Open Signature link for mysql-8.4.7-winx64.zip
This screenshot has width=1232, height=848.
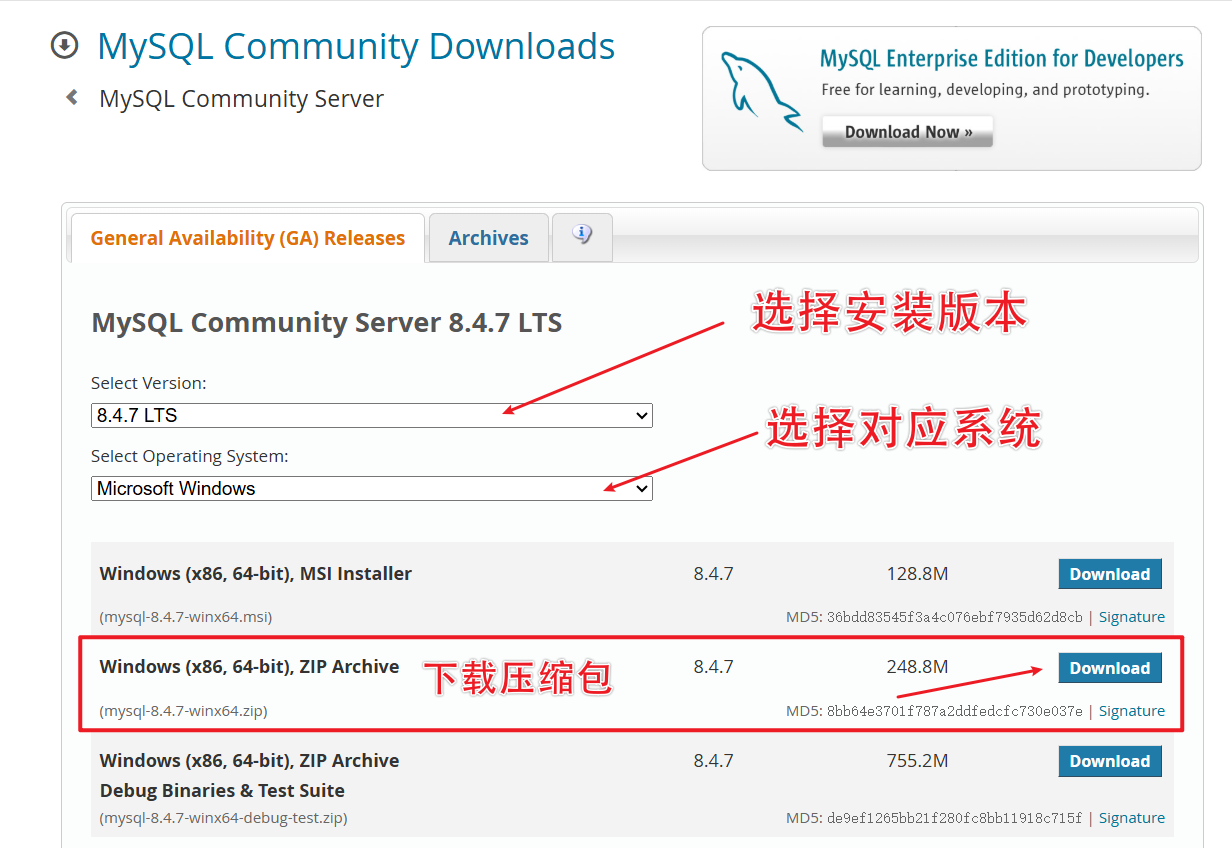tap(1132, 711)
